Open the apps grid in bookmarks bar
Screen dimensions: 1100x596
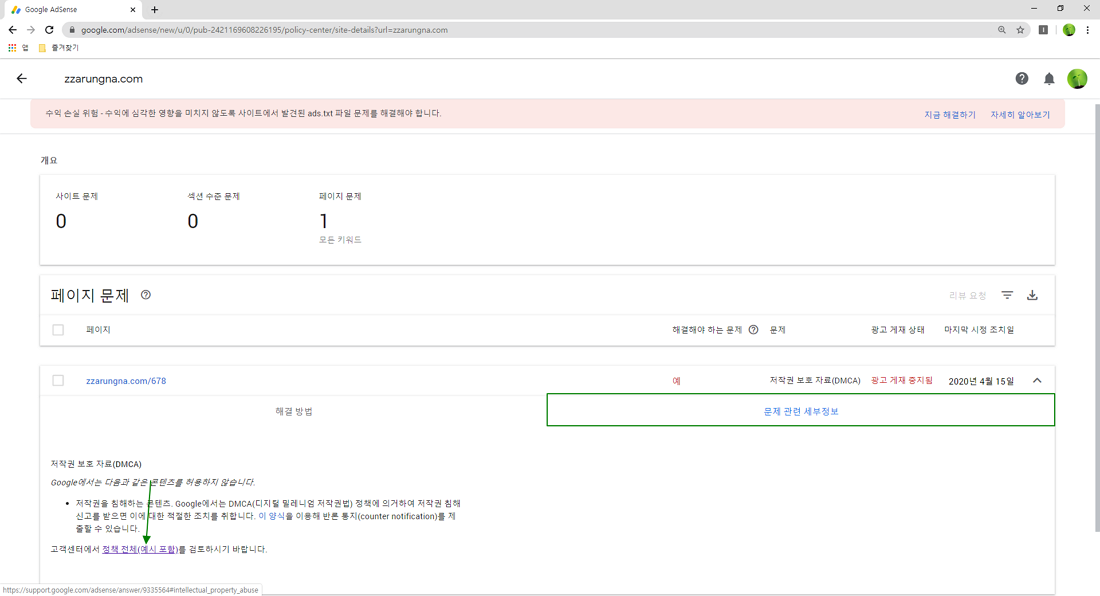(x=12, y=48)
